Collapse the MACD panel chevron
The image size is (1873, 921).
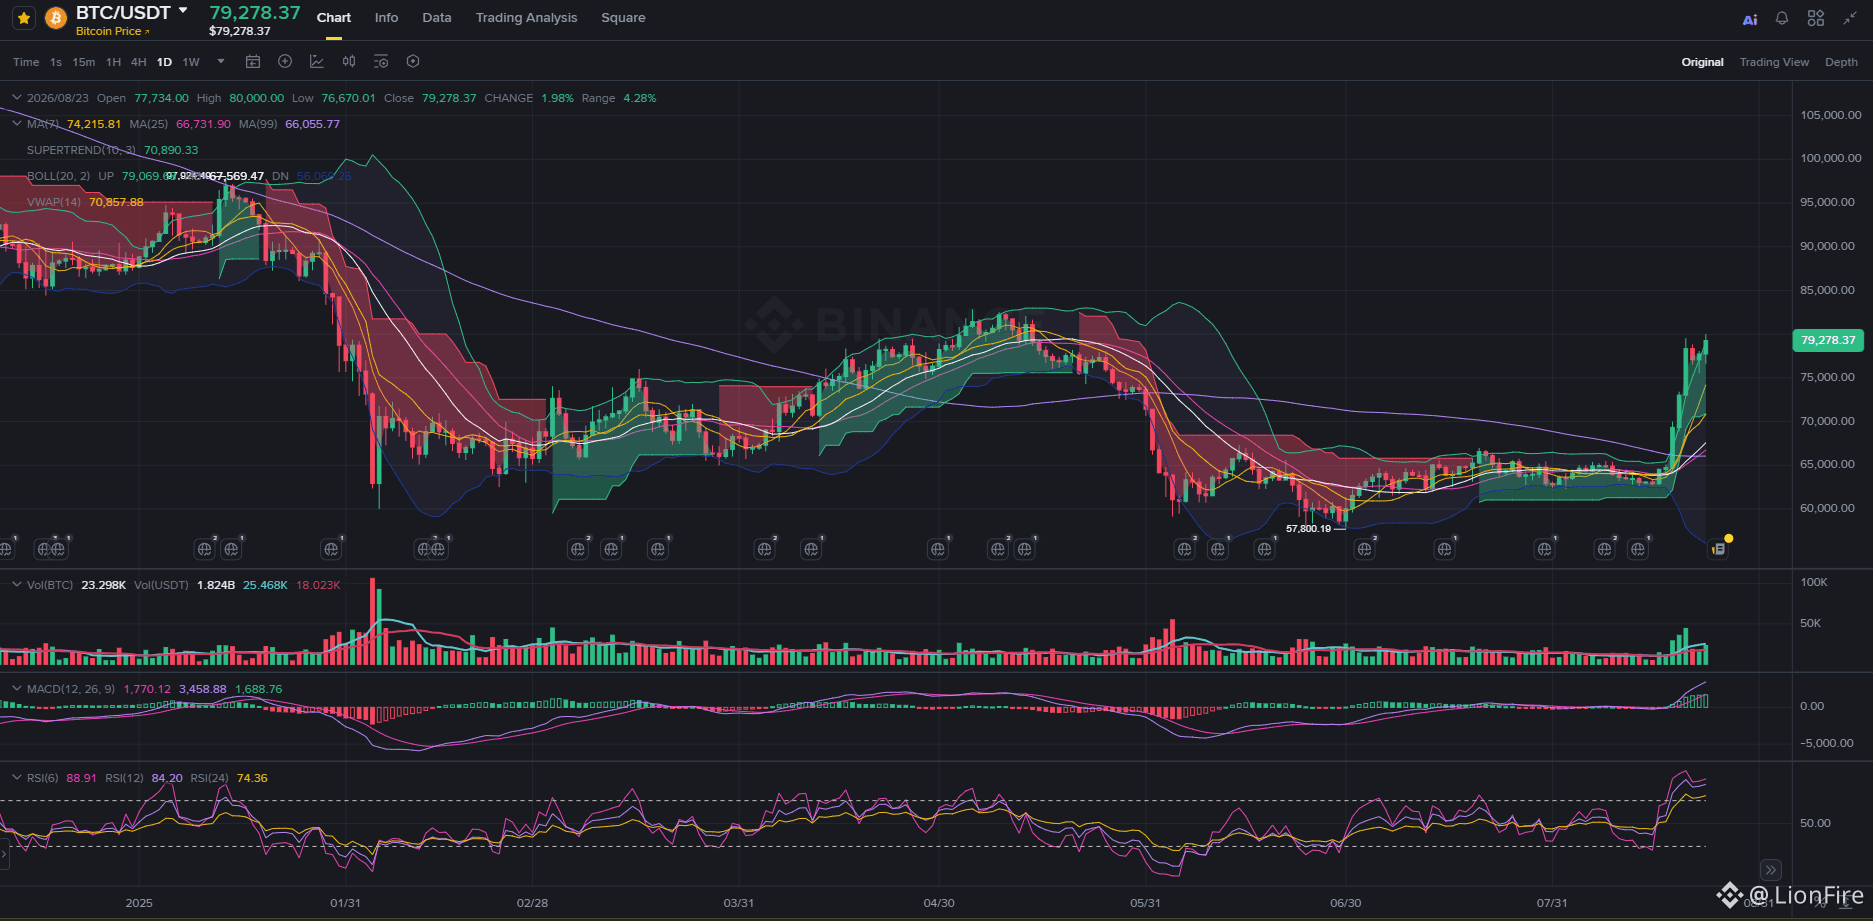tap(17, 689)
